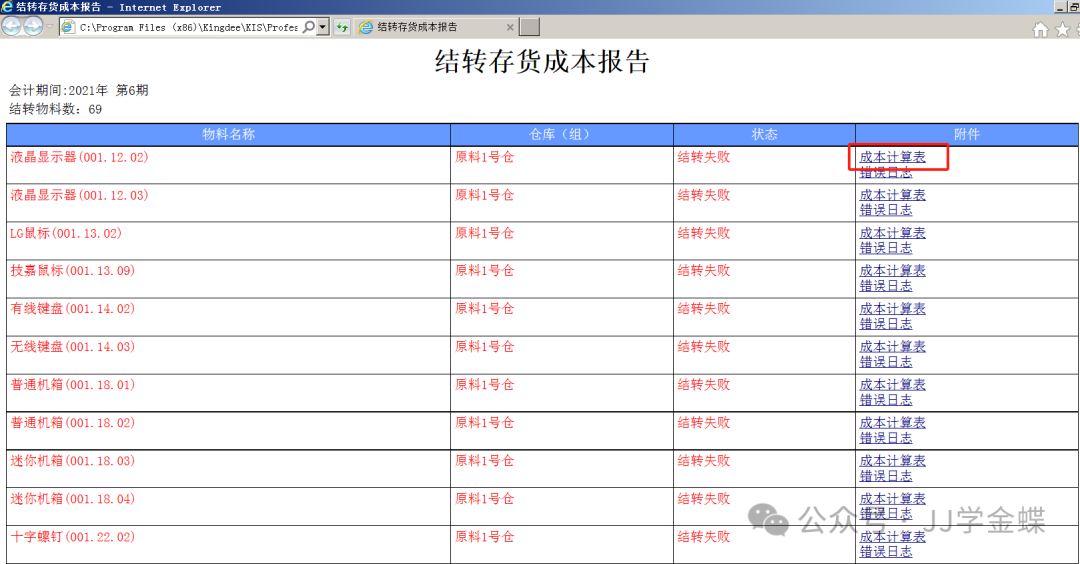View 错误日志 for 无线键盘(001.14.03)
1080x564 pixels.
tap(886, 362)
